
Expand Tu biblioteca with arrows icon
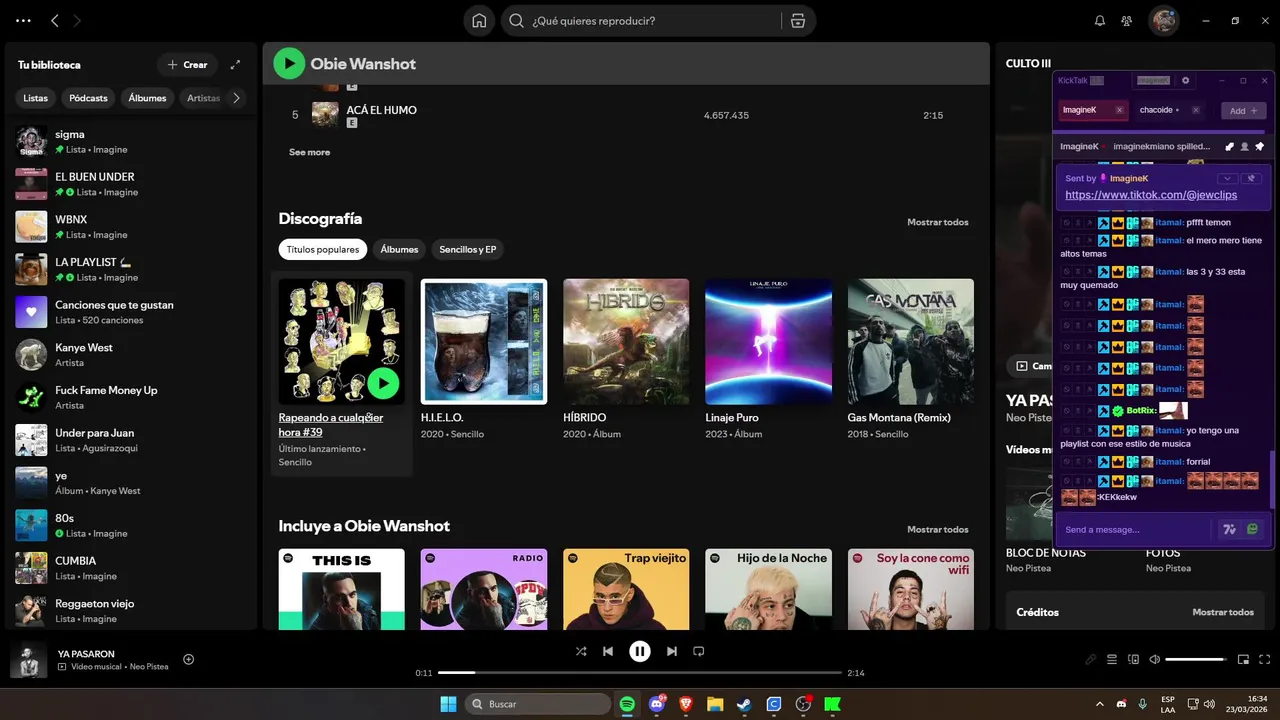(235, 65)
